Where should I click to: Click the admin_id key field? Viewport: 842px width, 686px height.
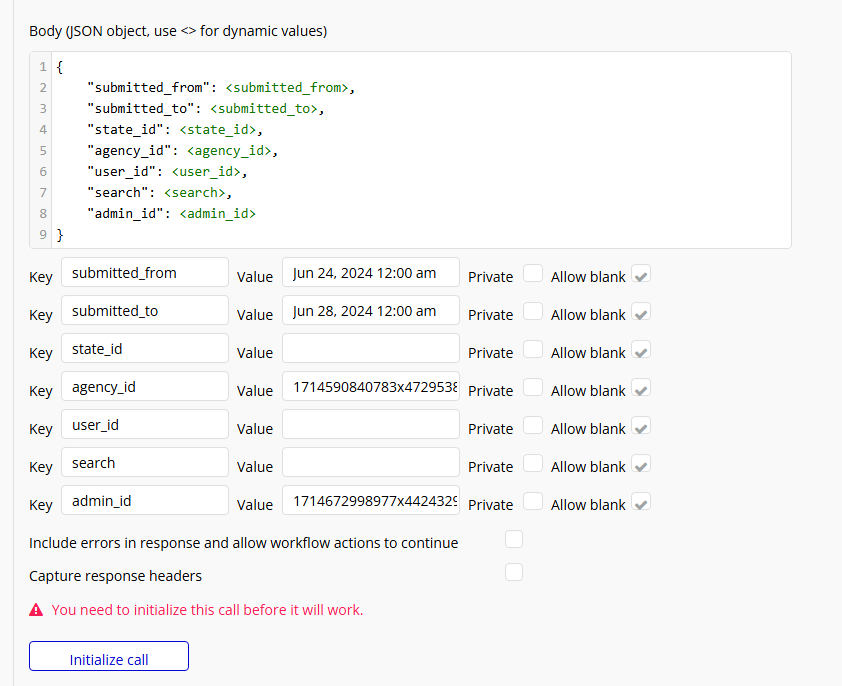[145, 500]
